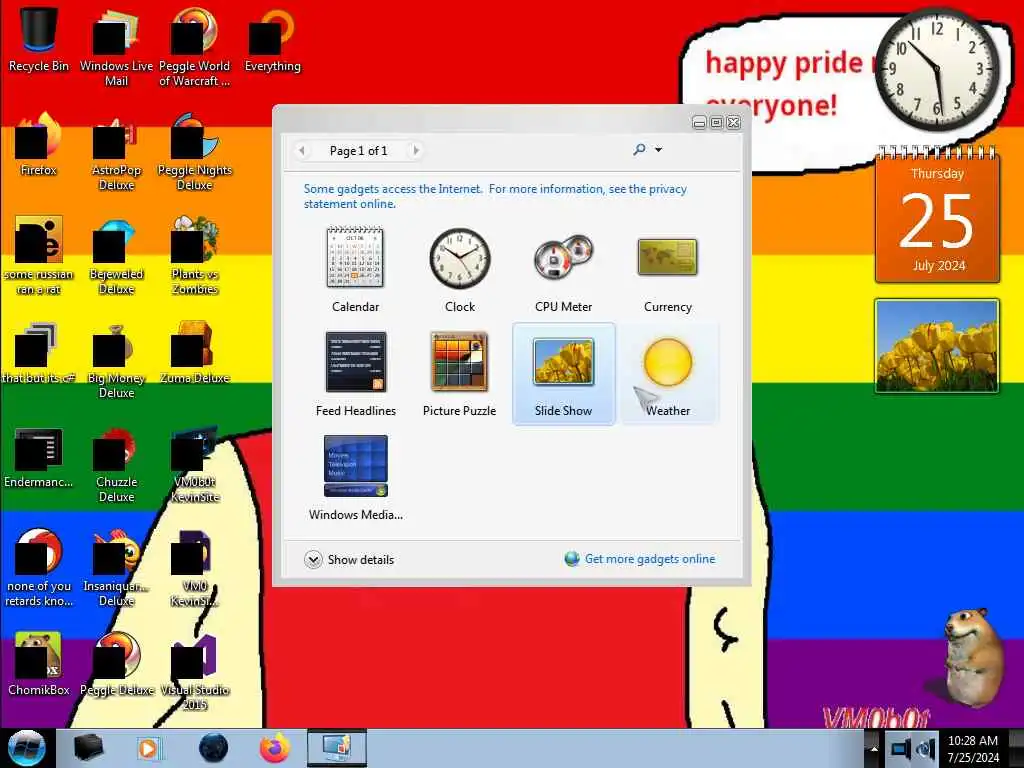Open the gadget search dropdown arrow
This screenshot has width=1024, height=768.
tap(658, 150)
